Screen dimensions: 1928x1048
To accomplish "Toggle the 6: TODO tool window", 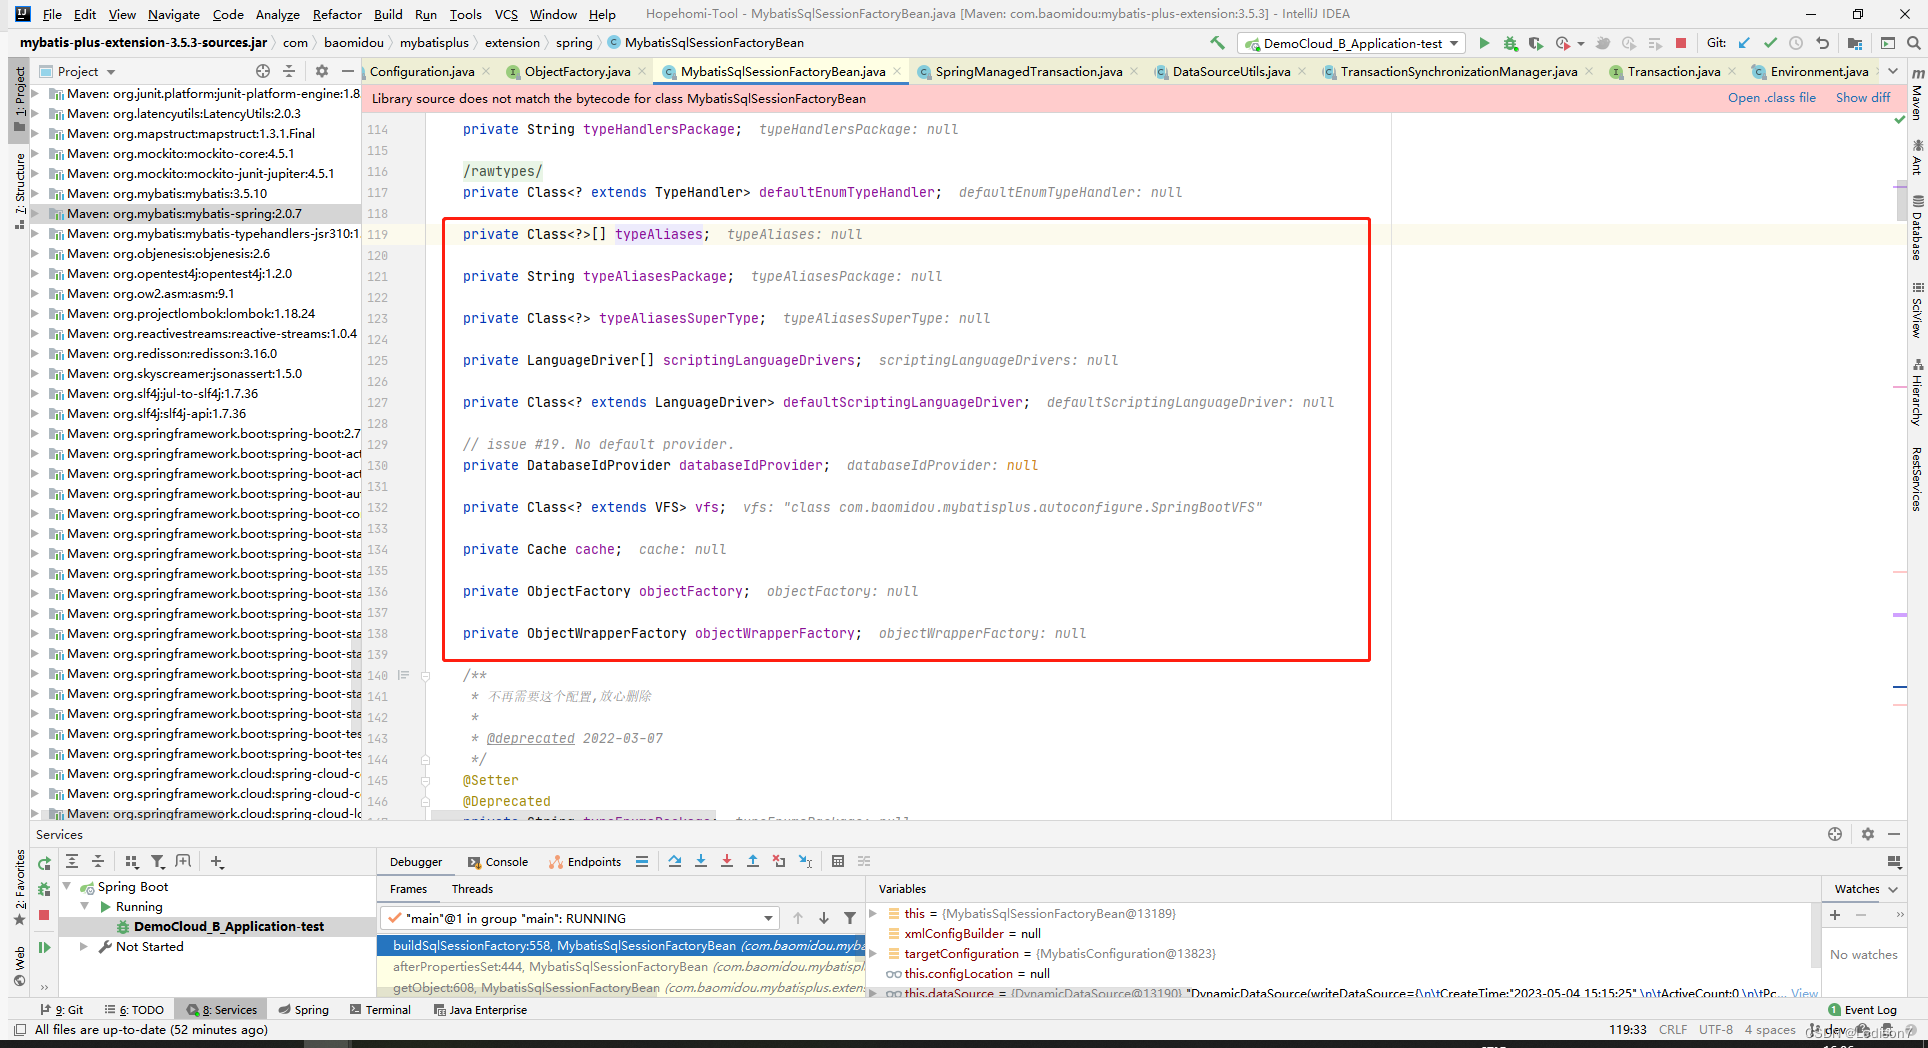I will point(134,1010).
